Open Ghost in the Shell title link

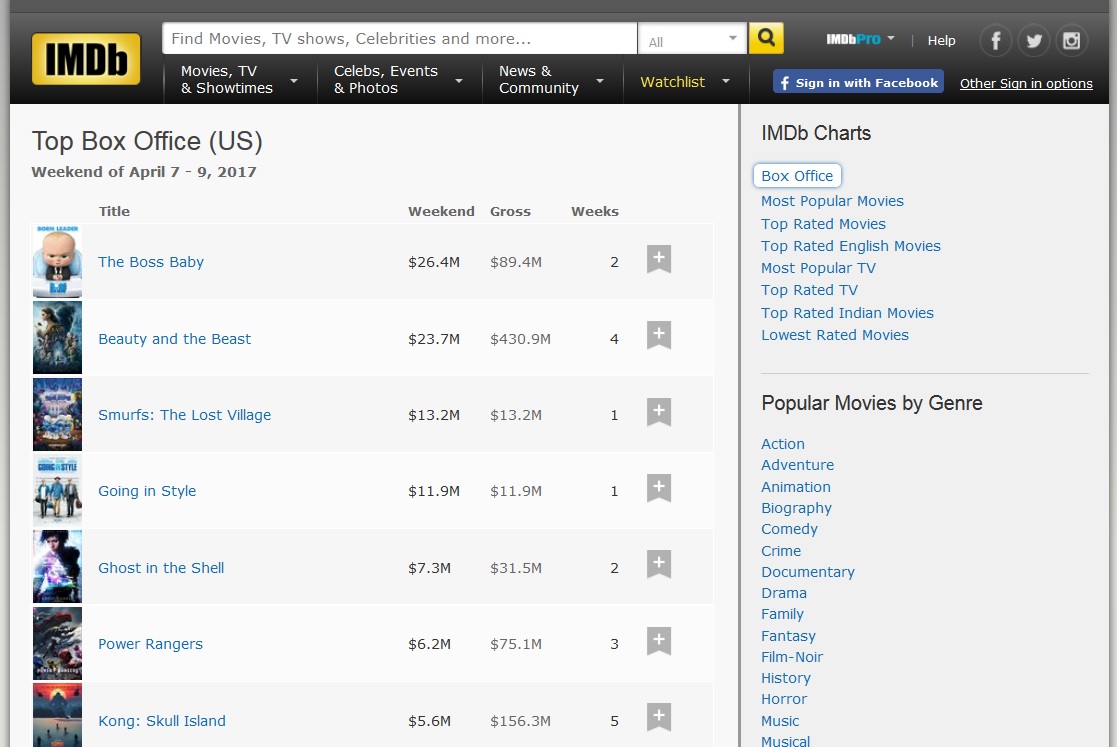tap(161, 568)
